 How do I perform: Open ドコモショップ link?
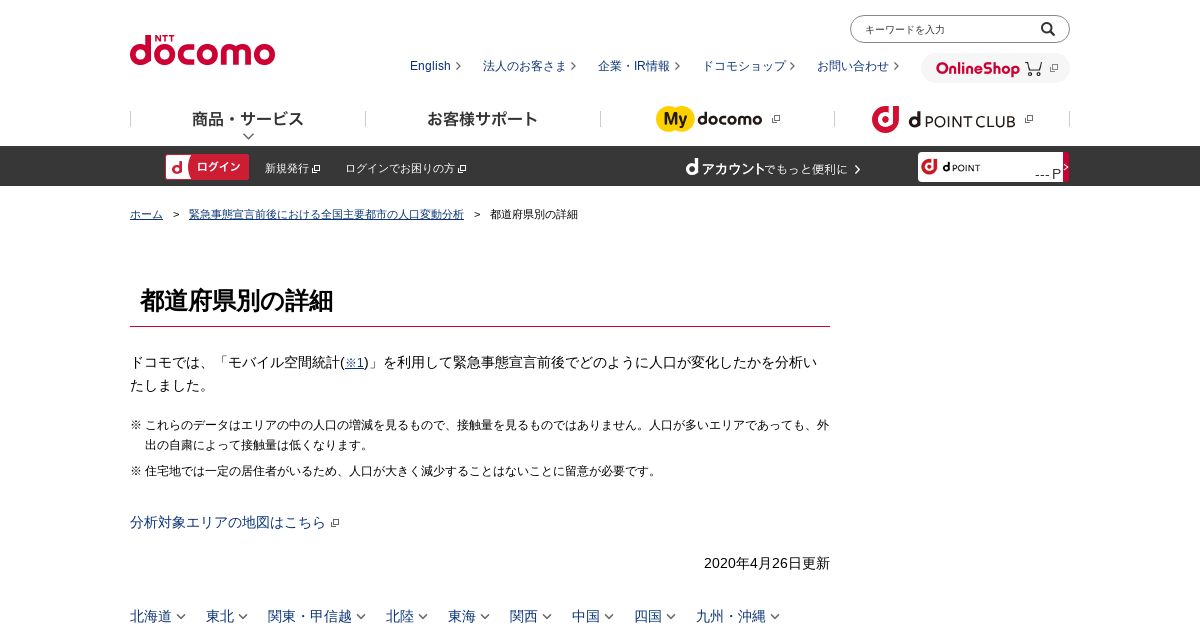click(748, 66)
